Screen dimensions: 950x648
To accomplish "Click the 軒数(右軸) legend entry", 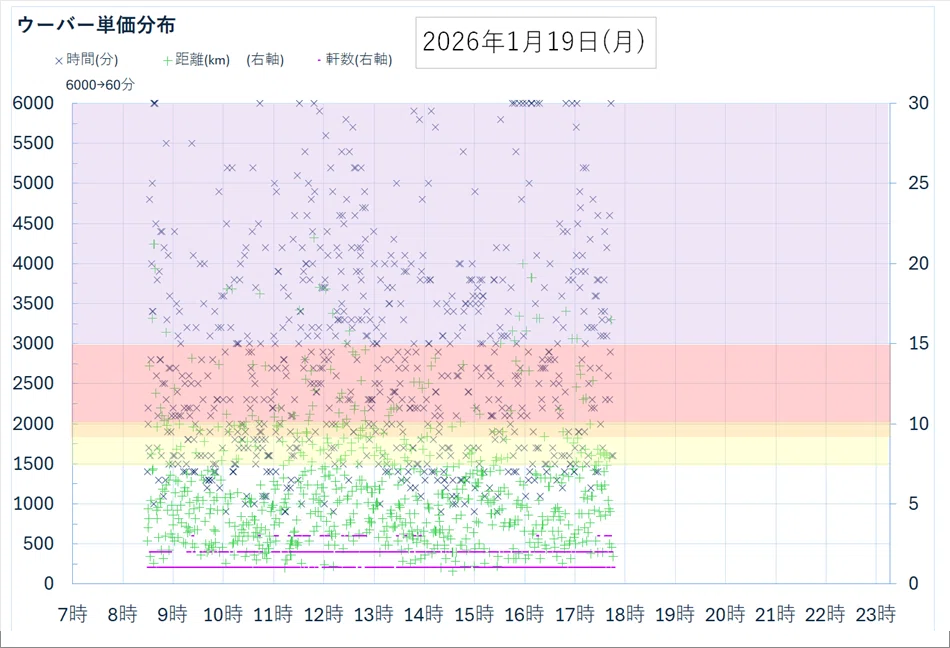I will (355, 59).
